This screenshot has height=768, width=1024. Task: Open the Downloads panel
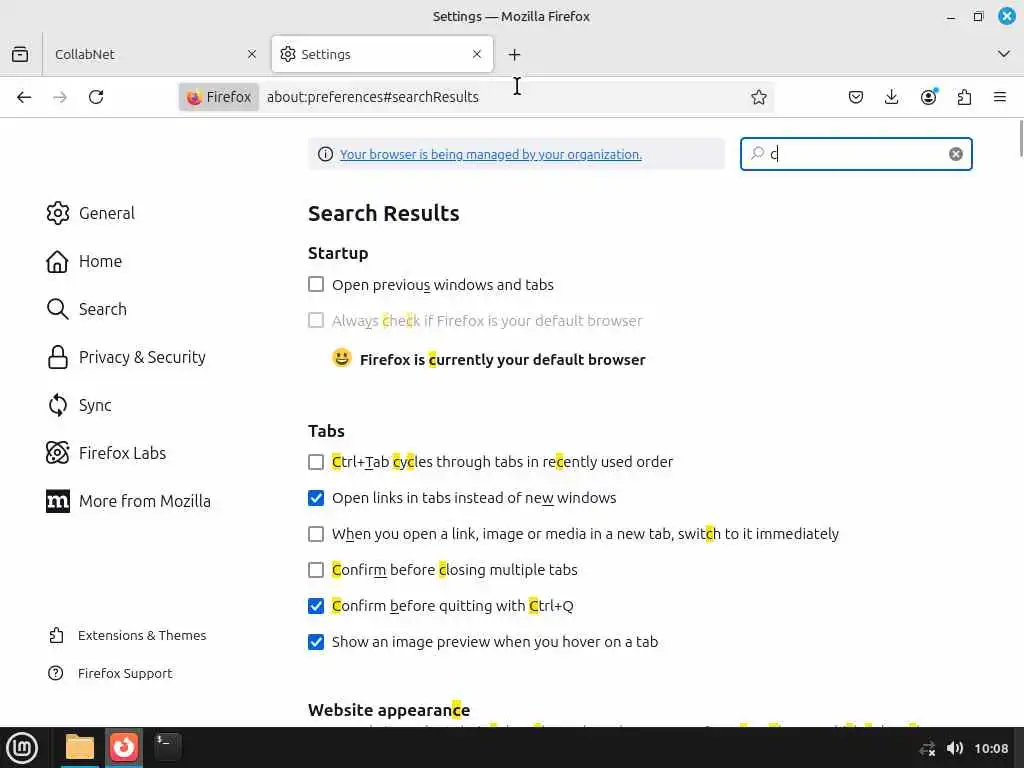pyautogui.click(x=891, y=97)
